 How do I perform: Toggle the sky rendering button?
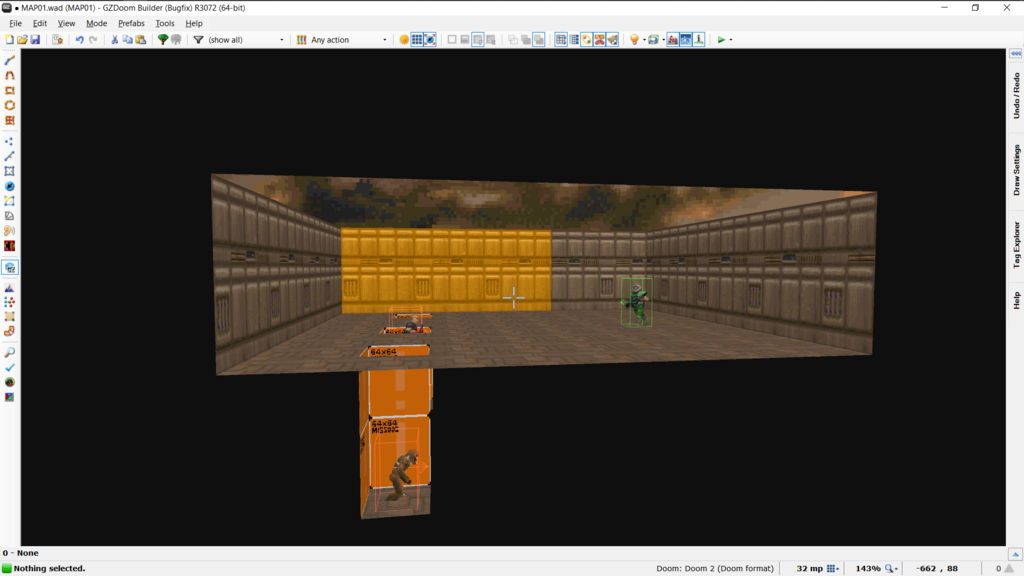(686, 40)
